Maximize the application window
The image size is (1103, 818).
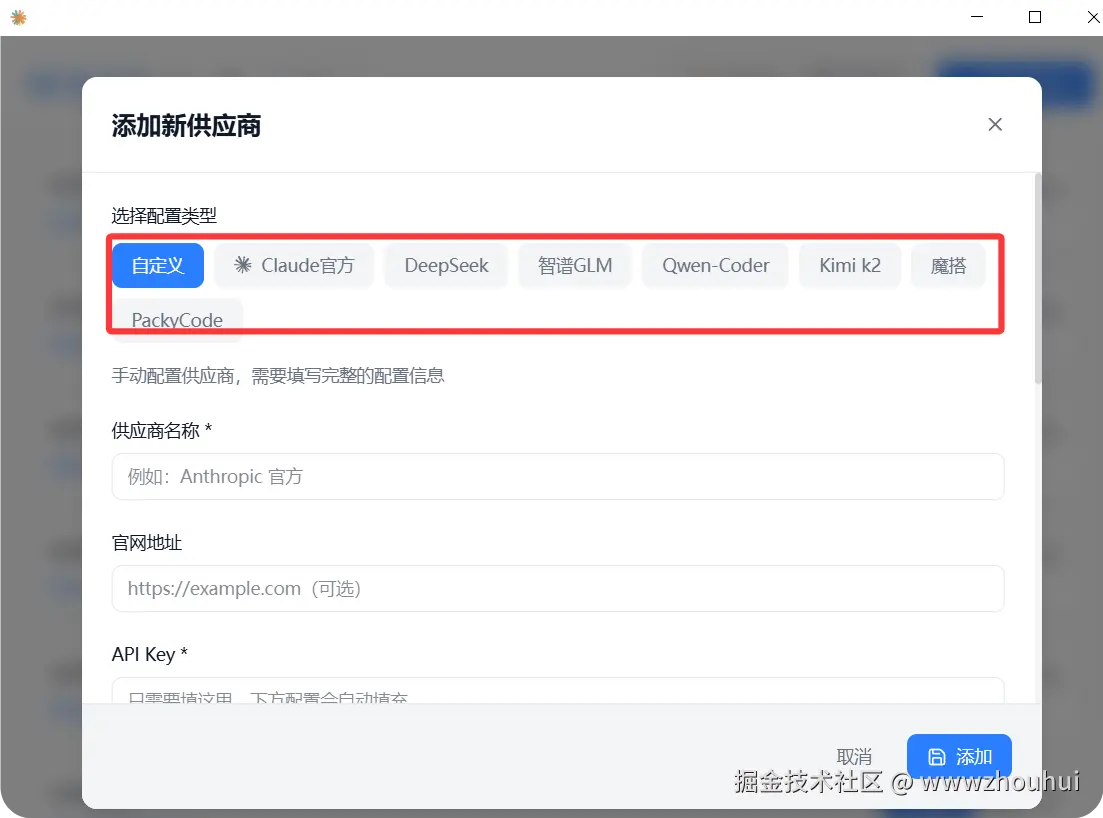[1035, 17]
